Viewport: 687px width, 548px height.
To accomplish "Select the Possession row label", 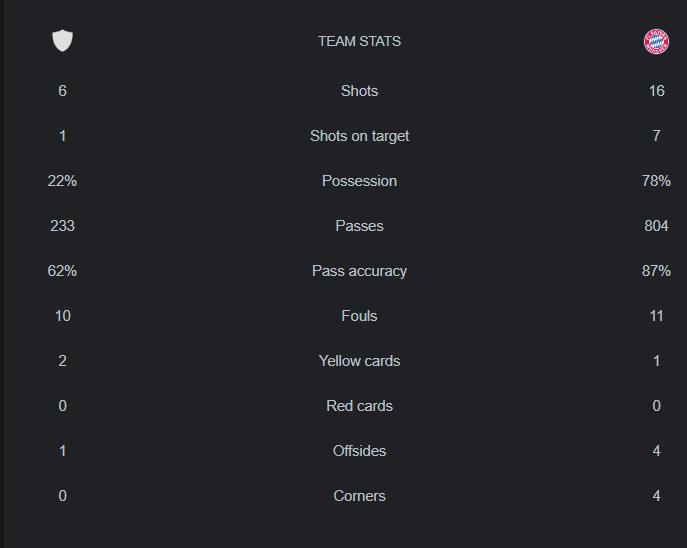I will coord(359,181).
